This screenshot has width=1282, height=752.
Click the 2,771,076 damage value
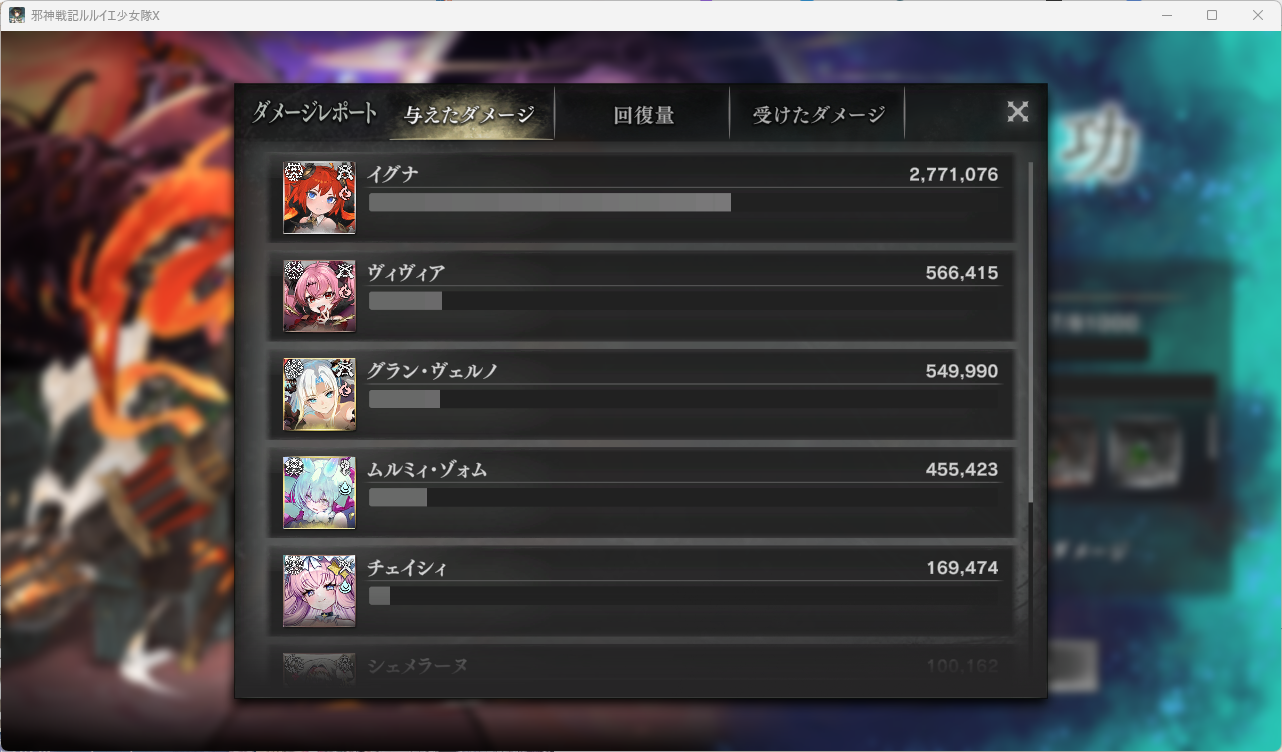953,174
